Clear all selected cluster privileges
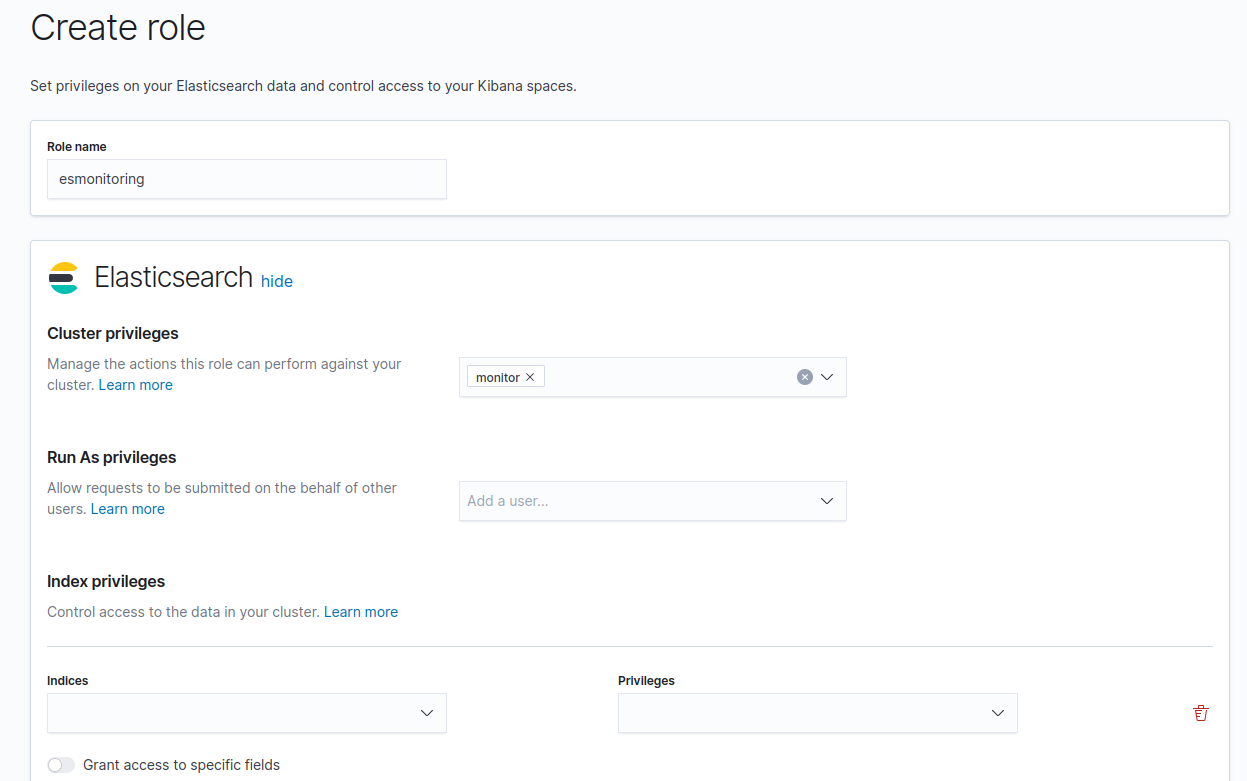1247x781 pixels. [804, 377]
